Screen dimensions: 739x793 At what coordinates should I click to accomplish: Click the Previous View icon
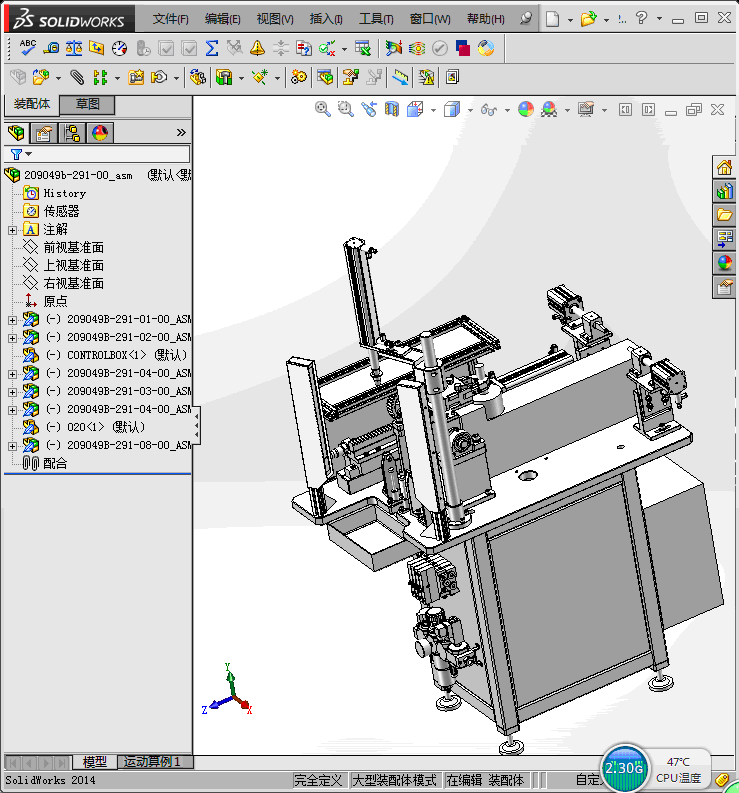(369, 109)
